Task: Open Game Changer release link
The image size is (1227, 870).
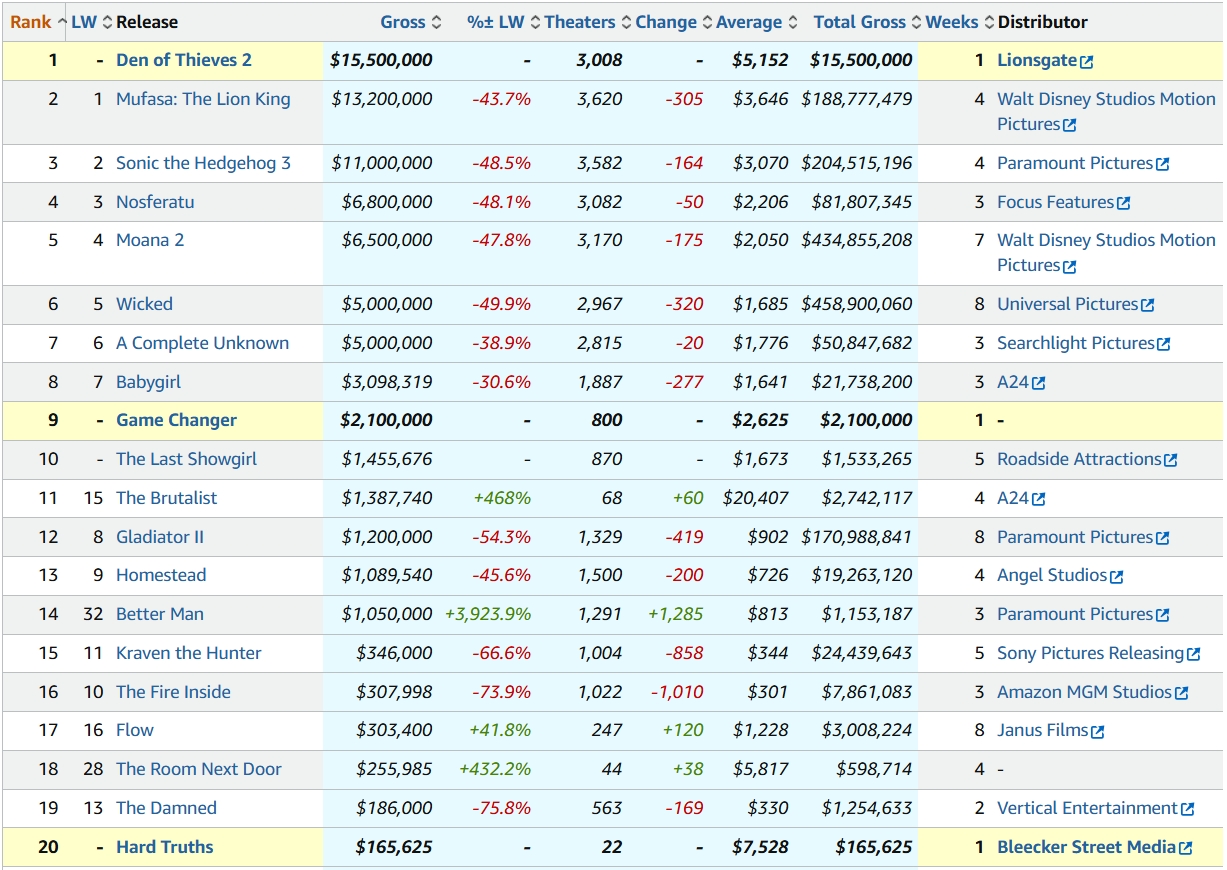Action: coord(176,420)
